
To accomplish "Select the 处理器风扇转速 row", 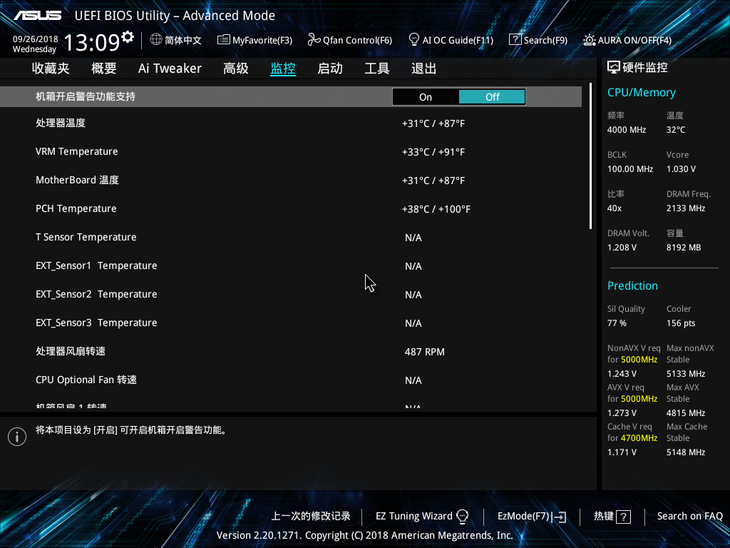I will click(291, 352).
